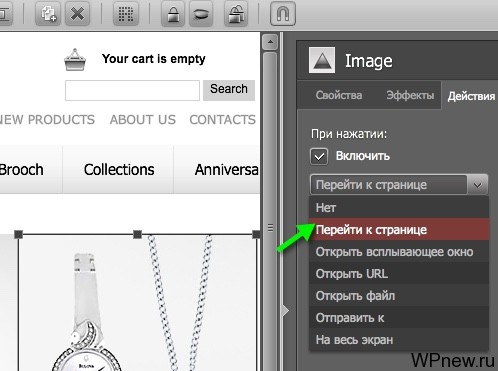Click the delete X toolbar icon
The width and height of the screenshot is (498, 371).
(x=77, y=14)
